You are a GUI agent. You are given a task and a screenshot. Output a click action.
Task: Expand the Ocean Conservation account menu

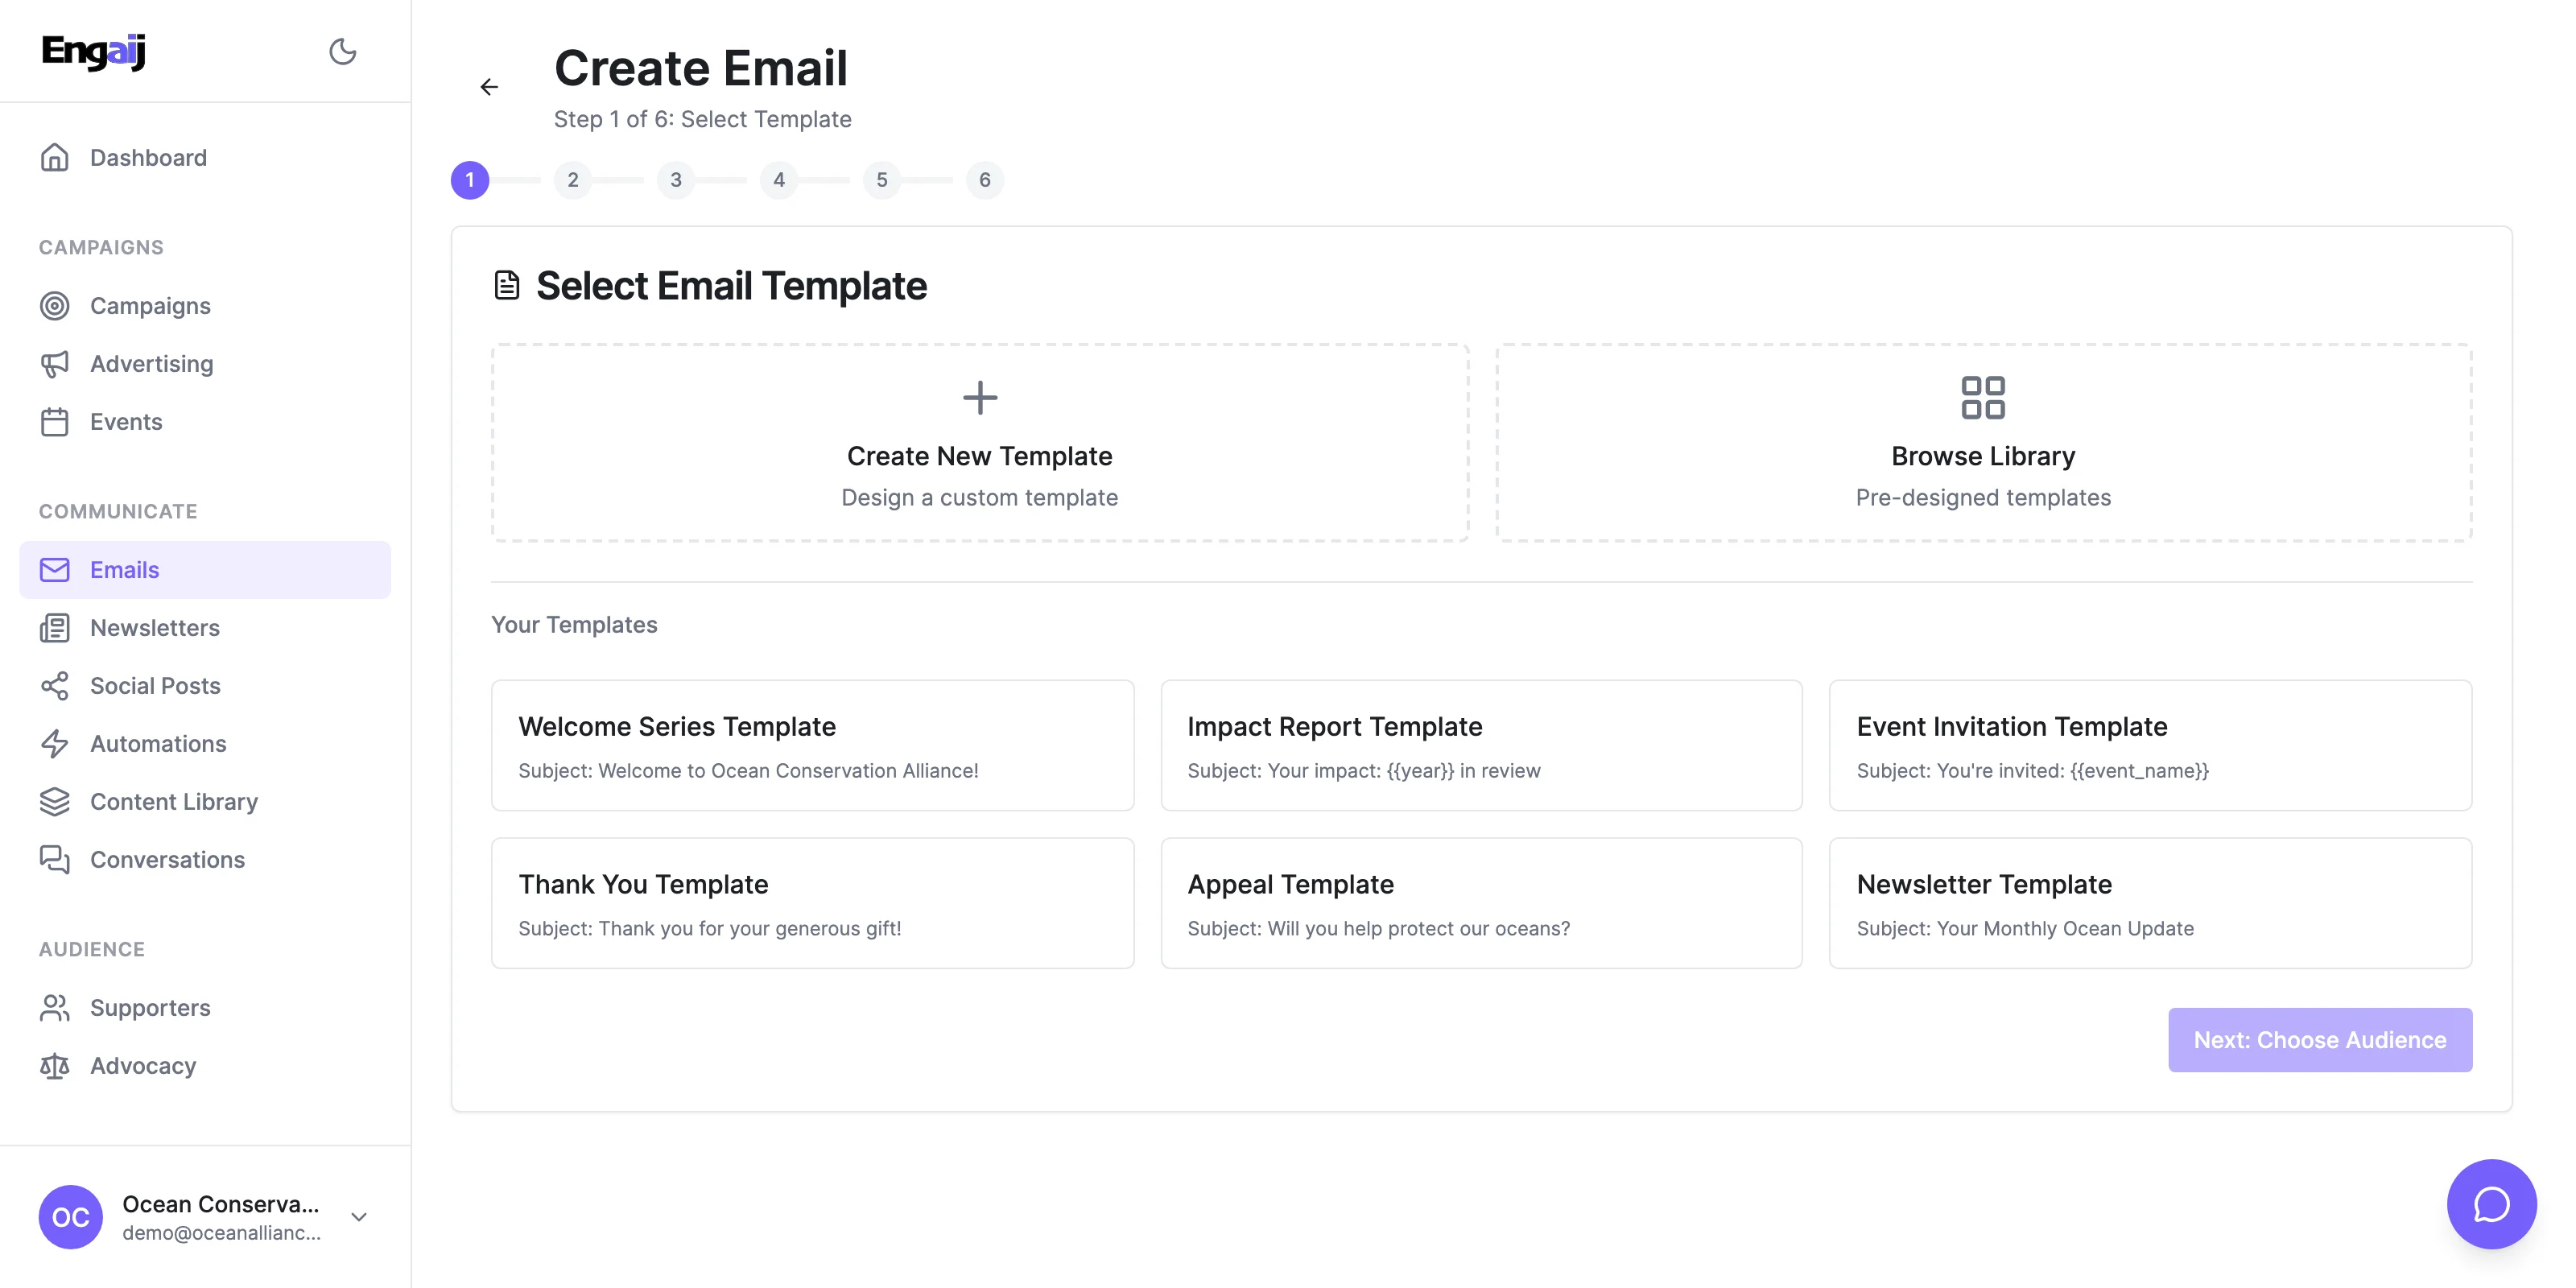pos(359,1217)
